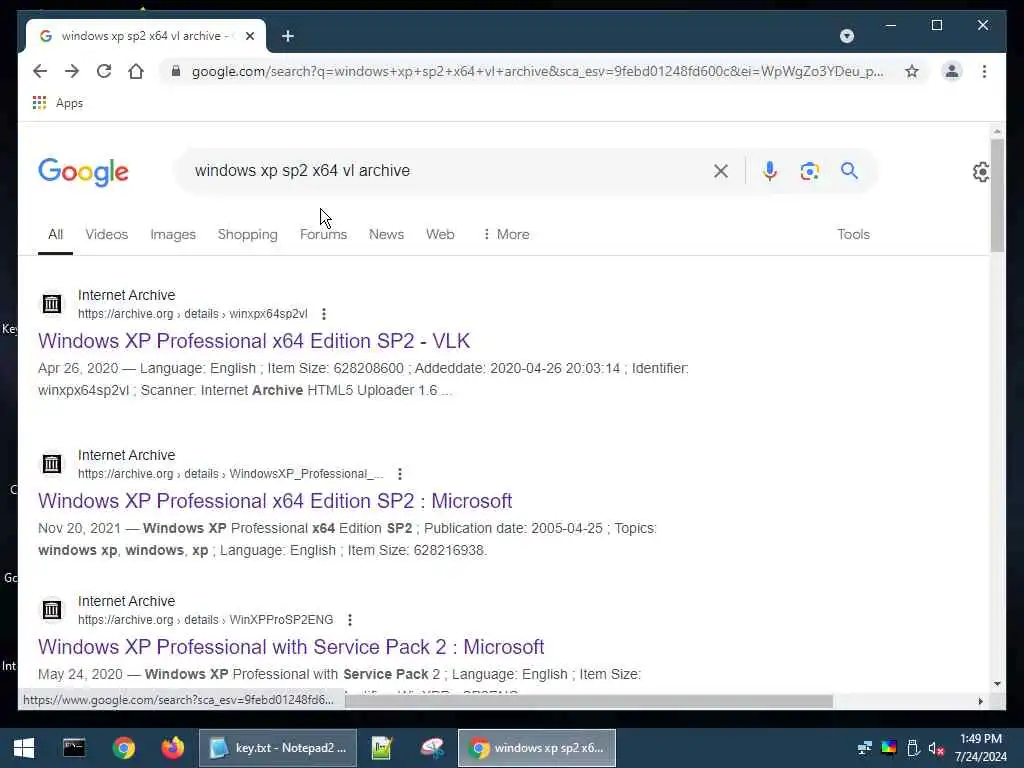
Task: Open the taskbar clock and date
Action: click(980, 748)
